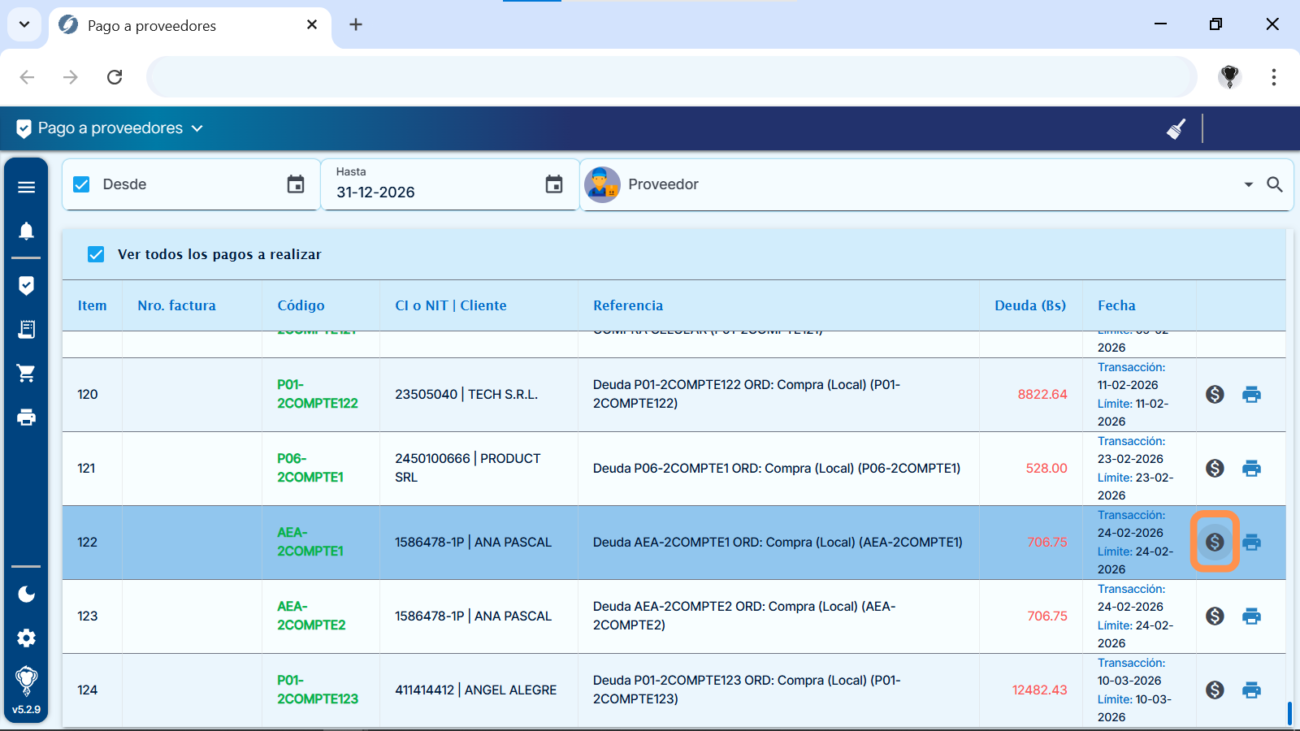The image size is (1300, 731).
Task: Select the 'Pago a proveedores' browser tab
Action: [180, 25]
